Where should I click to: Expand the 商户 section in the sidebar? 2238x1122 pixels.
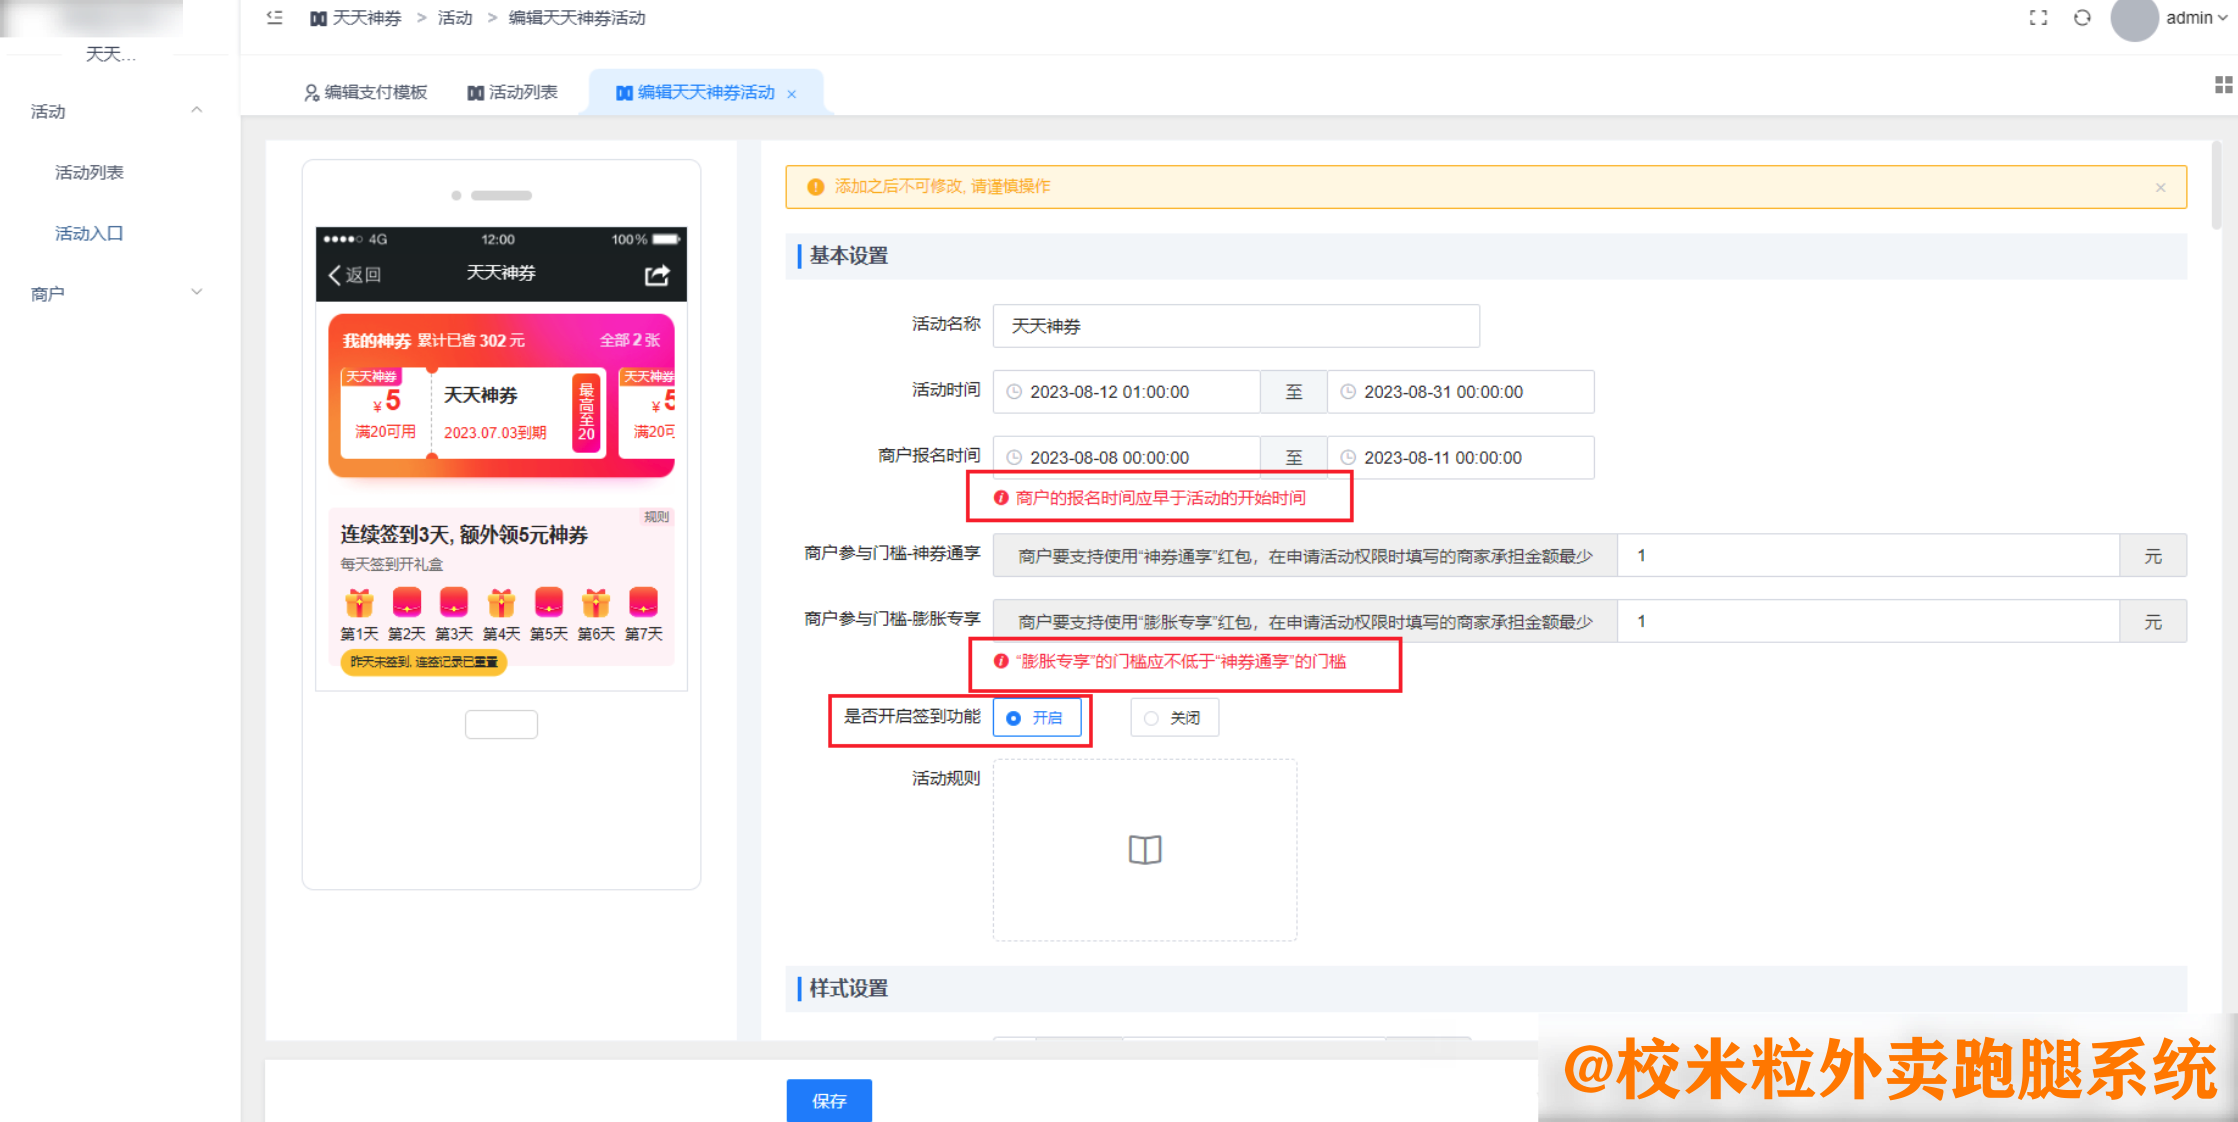point(47,292)
